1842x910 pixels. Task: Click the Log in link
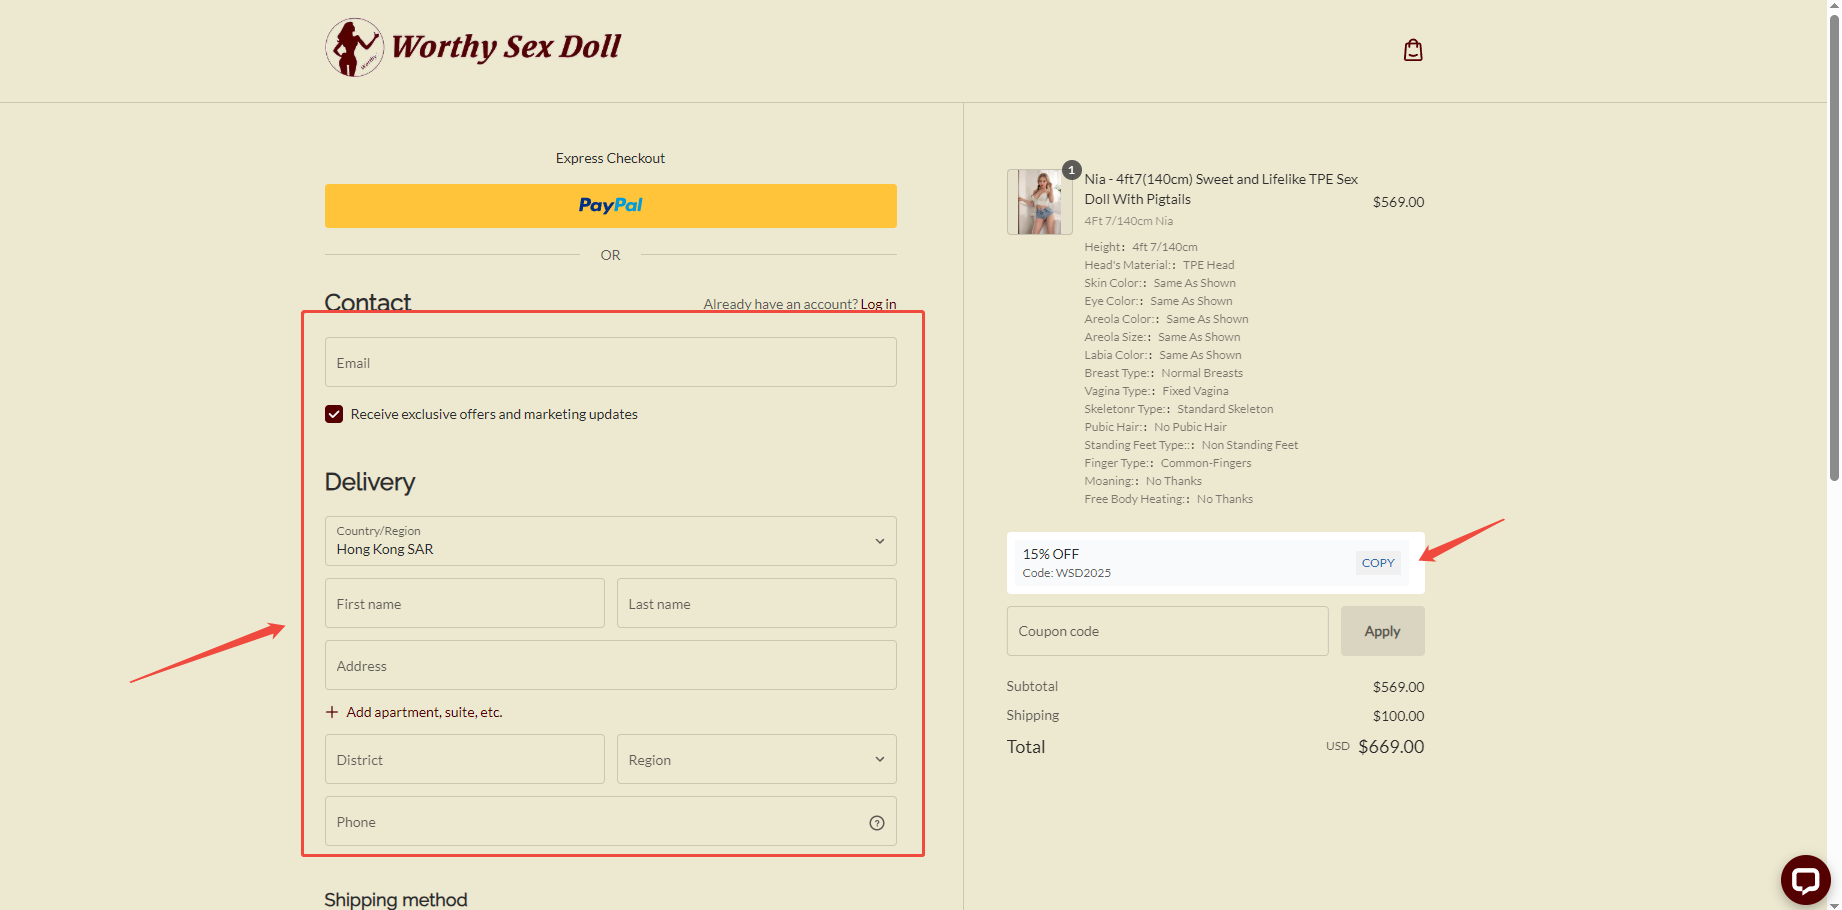[x=878, y=304]
